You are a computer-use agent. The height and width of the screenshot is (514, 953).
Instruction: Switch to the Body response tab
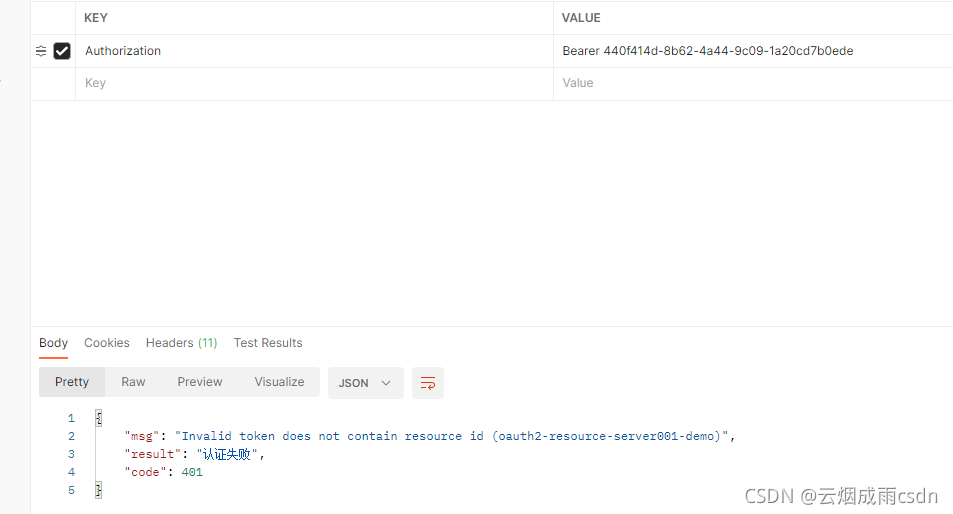click(x=53, y=343)
